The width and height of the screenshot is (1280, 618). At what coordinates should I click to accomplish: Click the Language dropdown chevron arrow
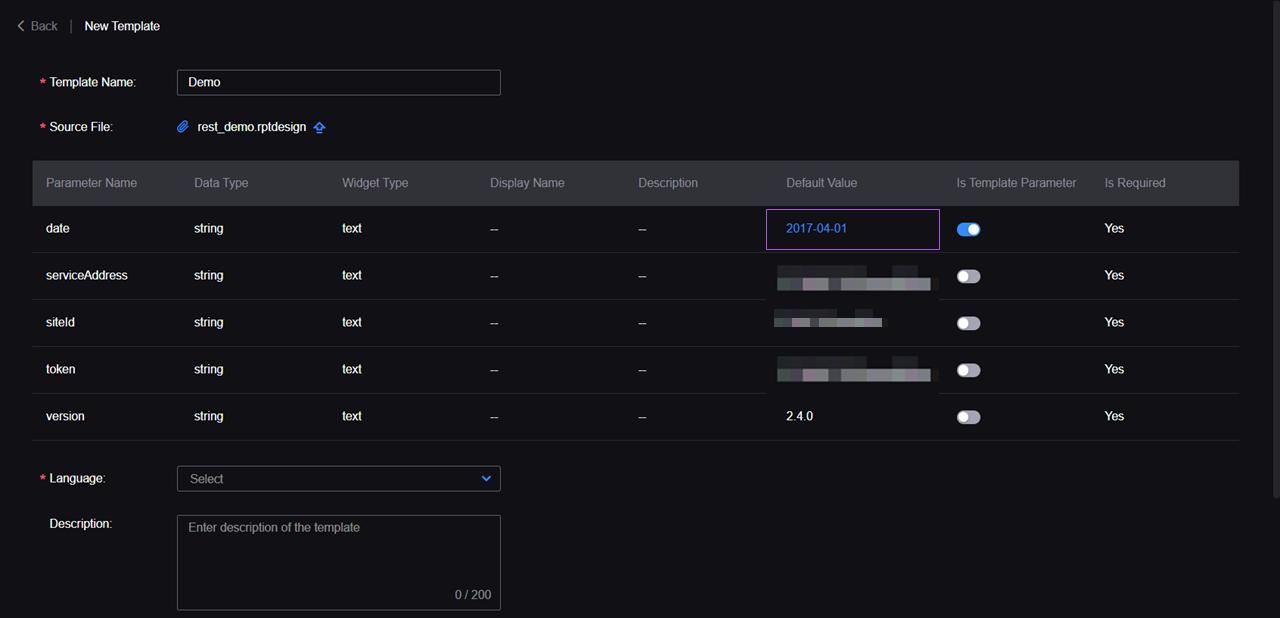(x=486, y=479)
